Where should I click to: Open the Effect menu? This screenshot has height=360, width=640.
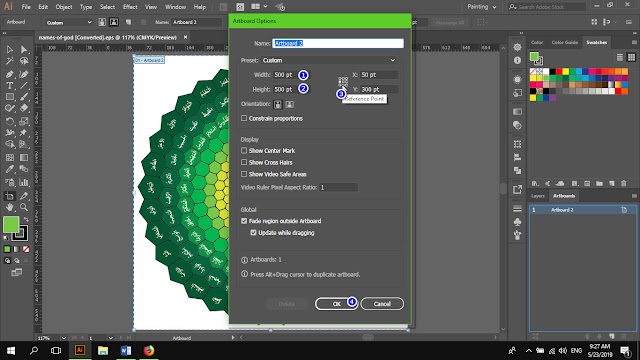coord(130,7)
